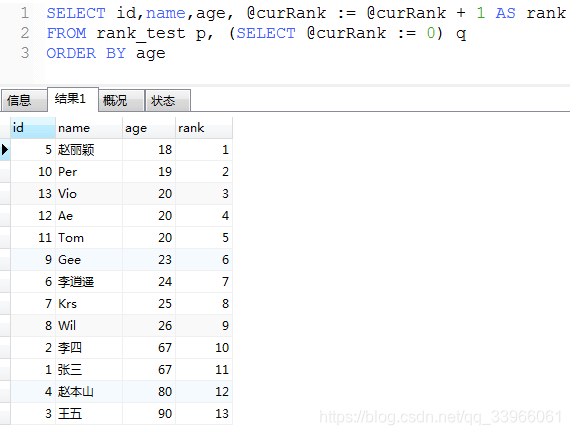Click the rank_test table name in the query
Viewport: 570px width, 435px height.
141,34
